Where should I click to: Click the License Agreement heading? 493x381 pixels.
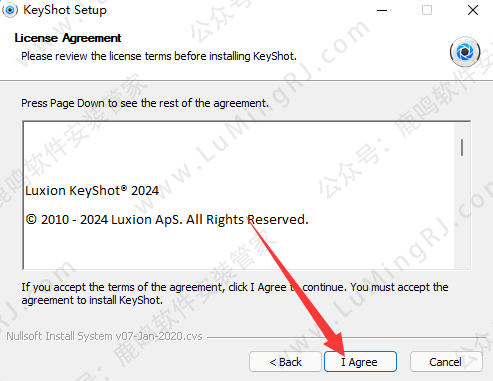pyautogui.click(x=68, y=38)
